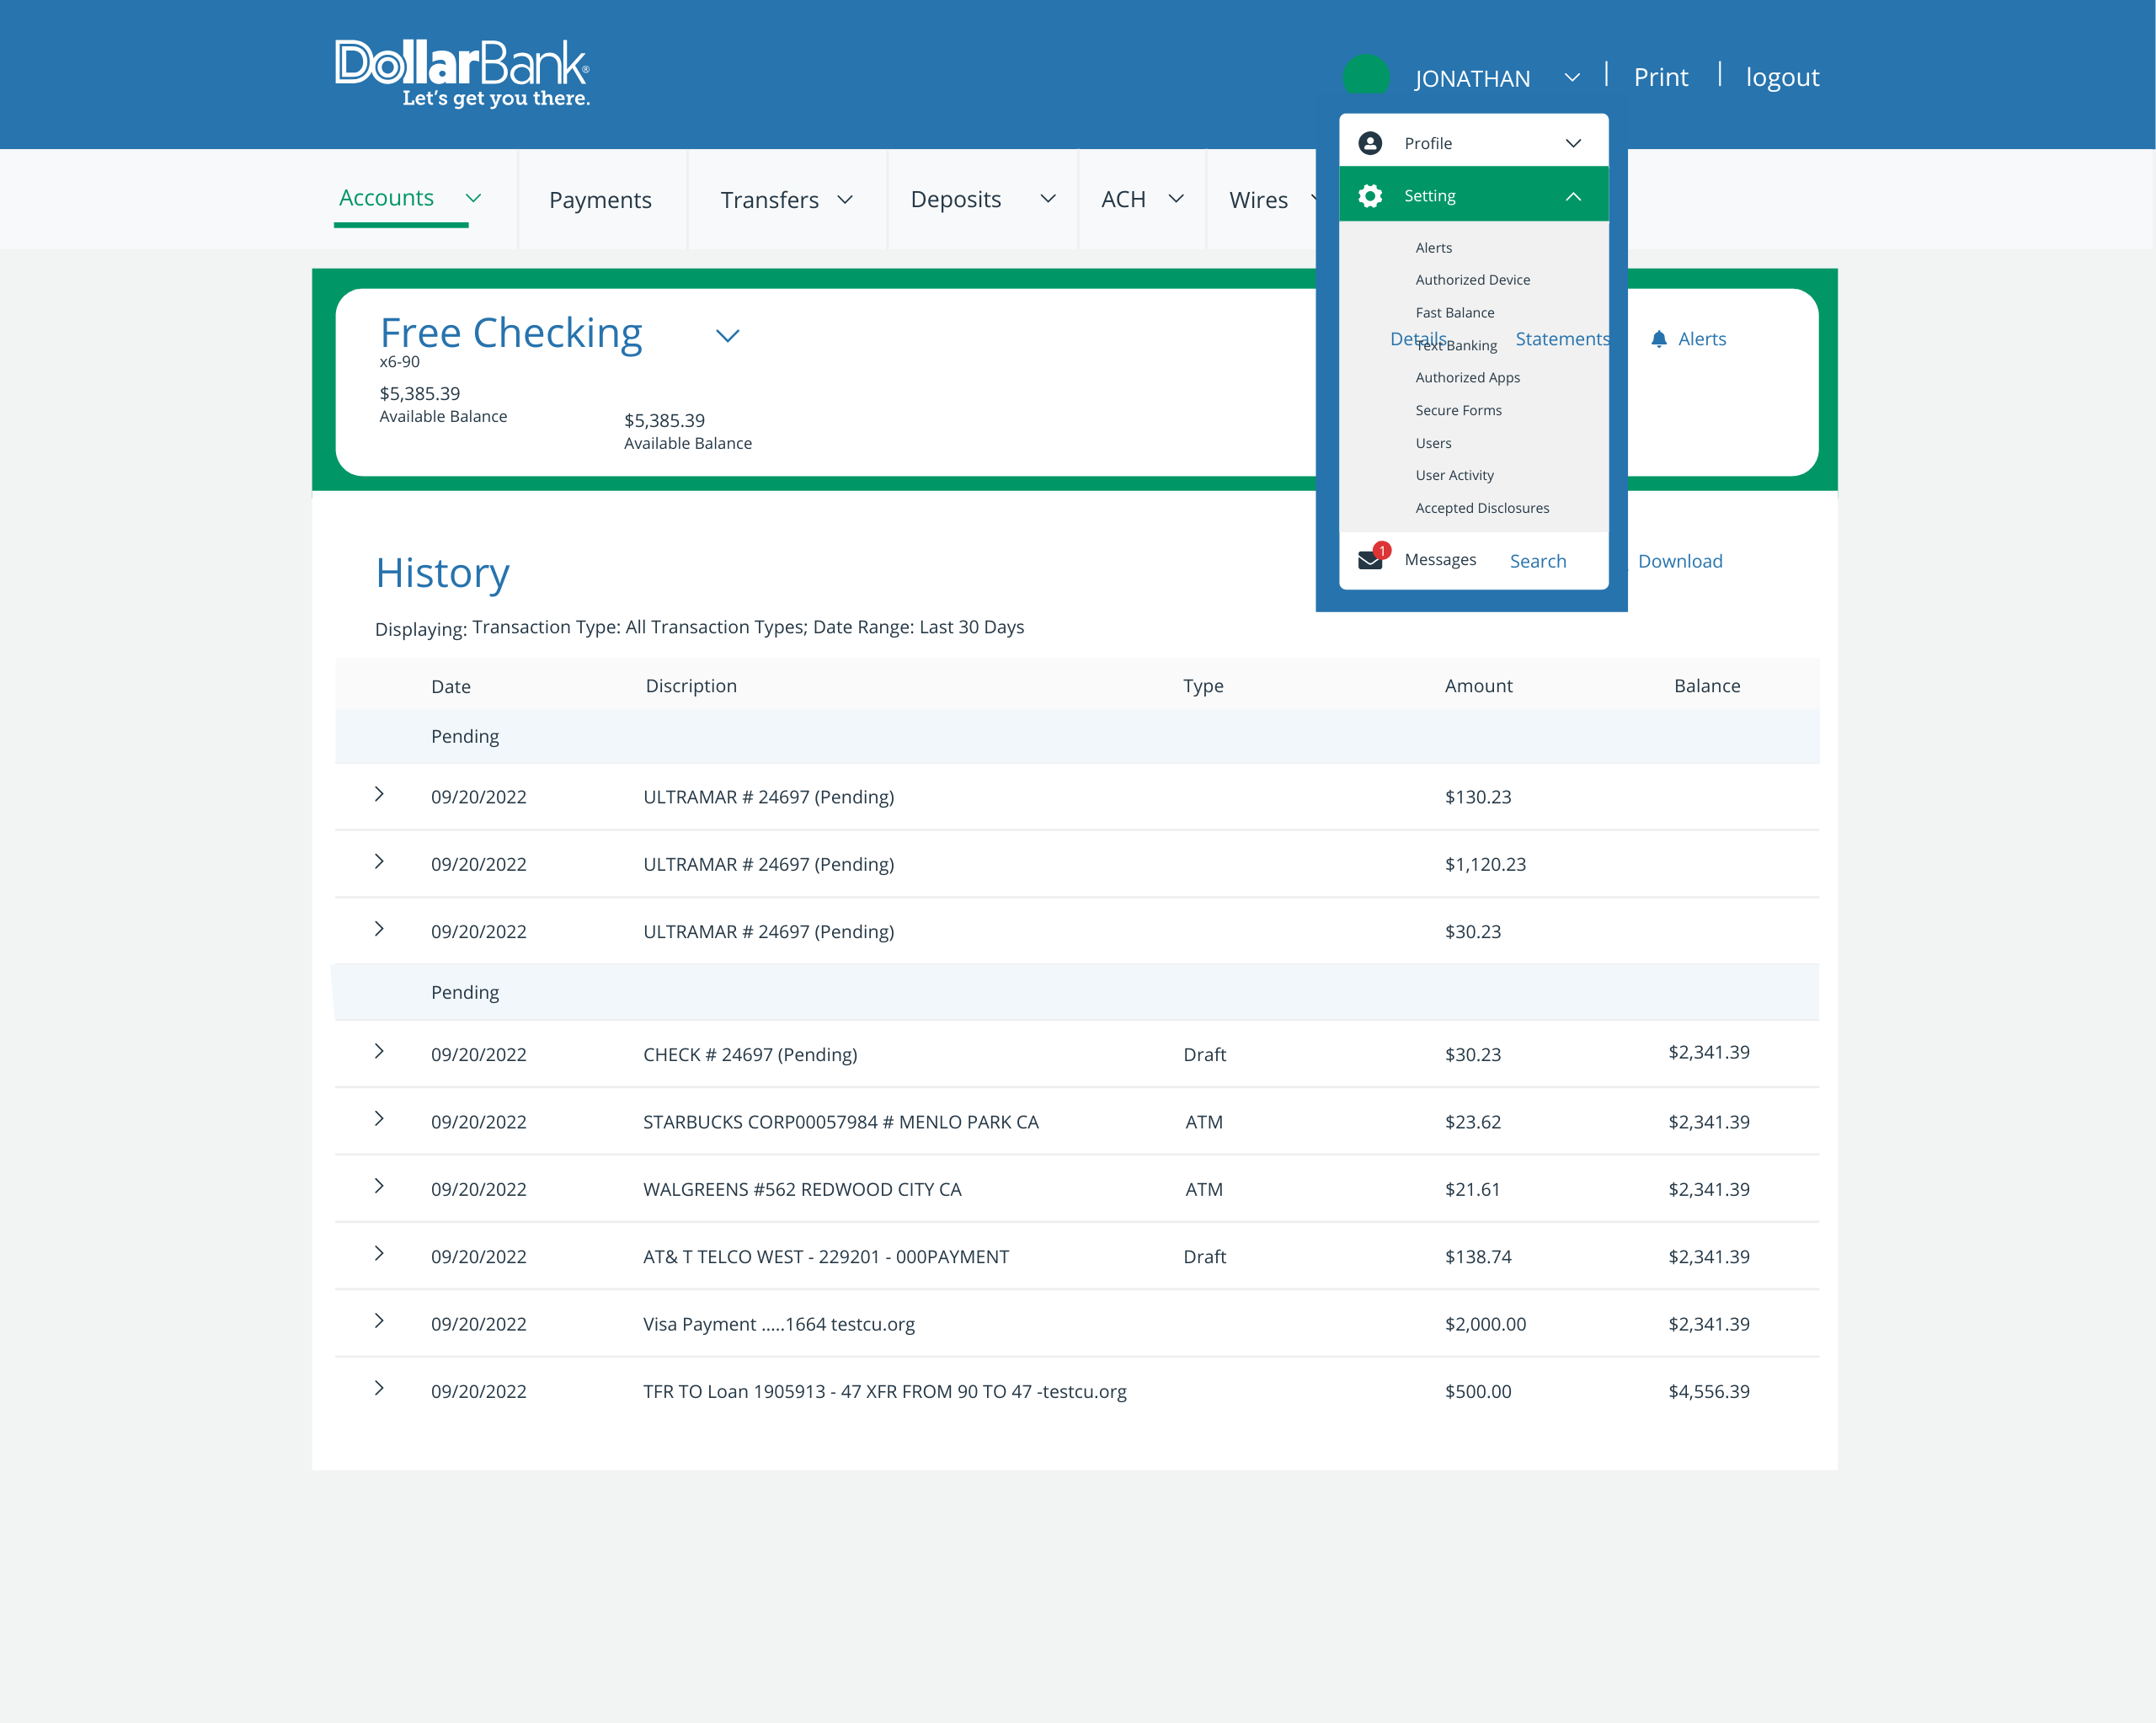Open the JONATHAN user dropdown arrow
The image size is (2156, 1723).
[x=1572, y=78]
